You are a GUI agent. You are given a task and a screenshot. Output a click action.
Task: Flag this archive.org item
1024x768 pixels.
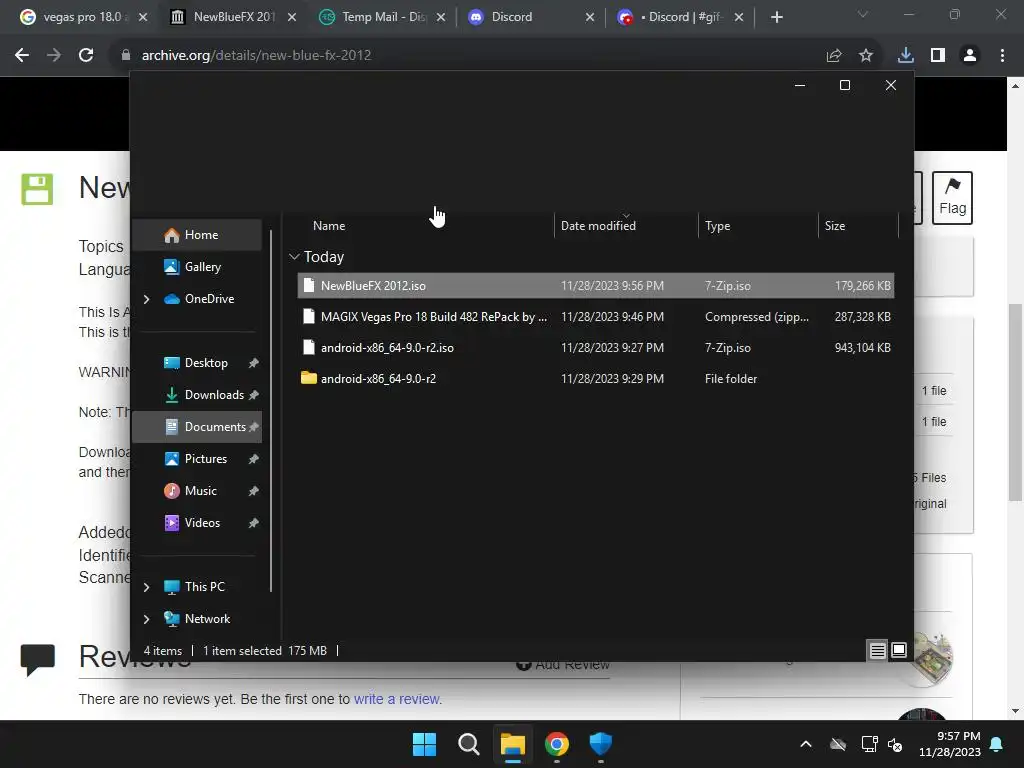(x=952, y=197)
